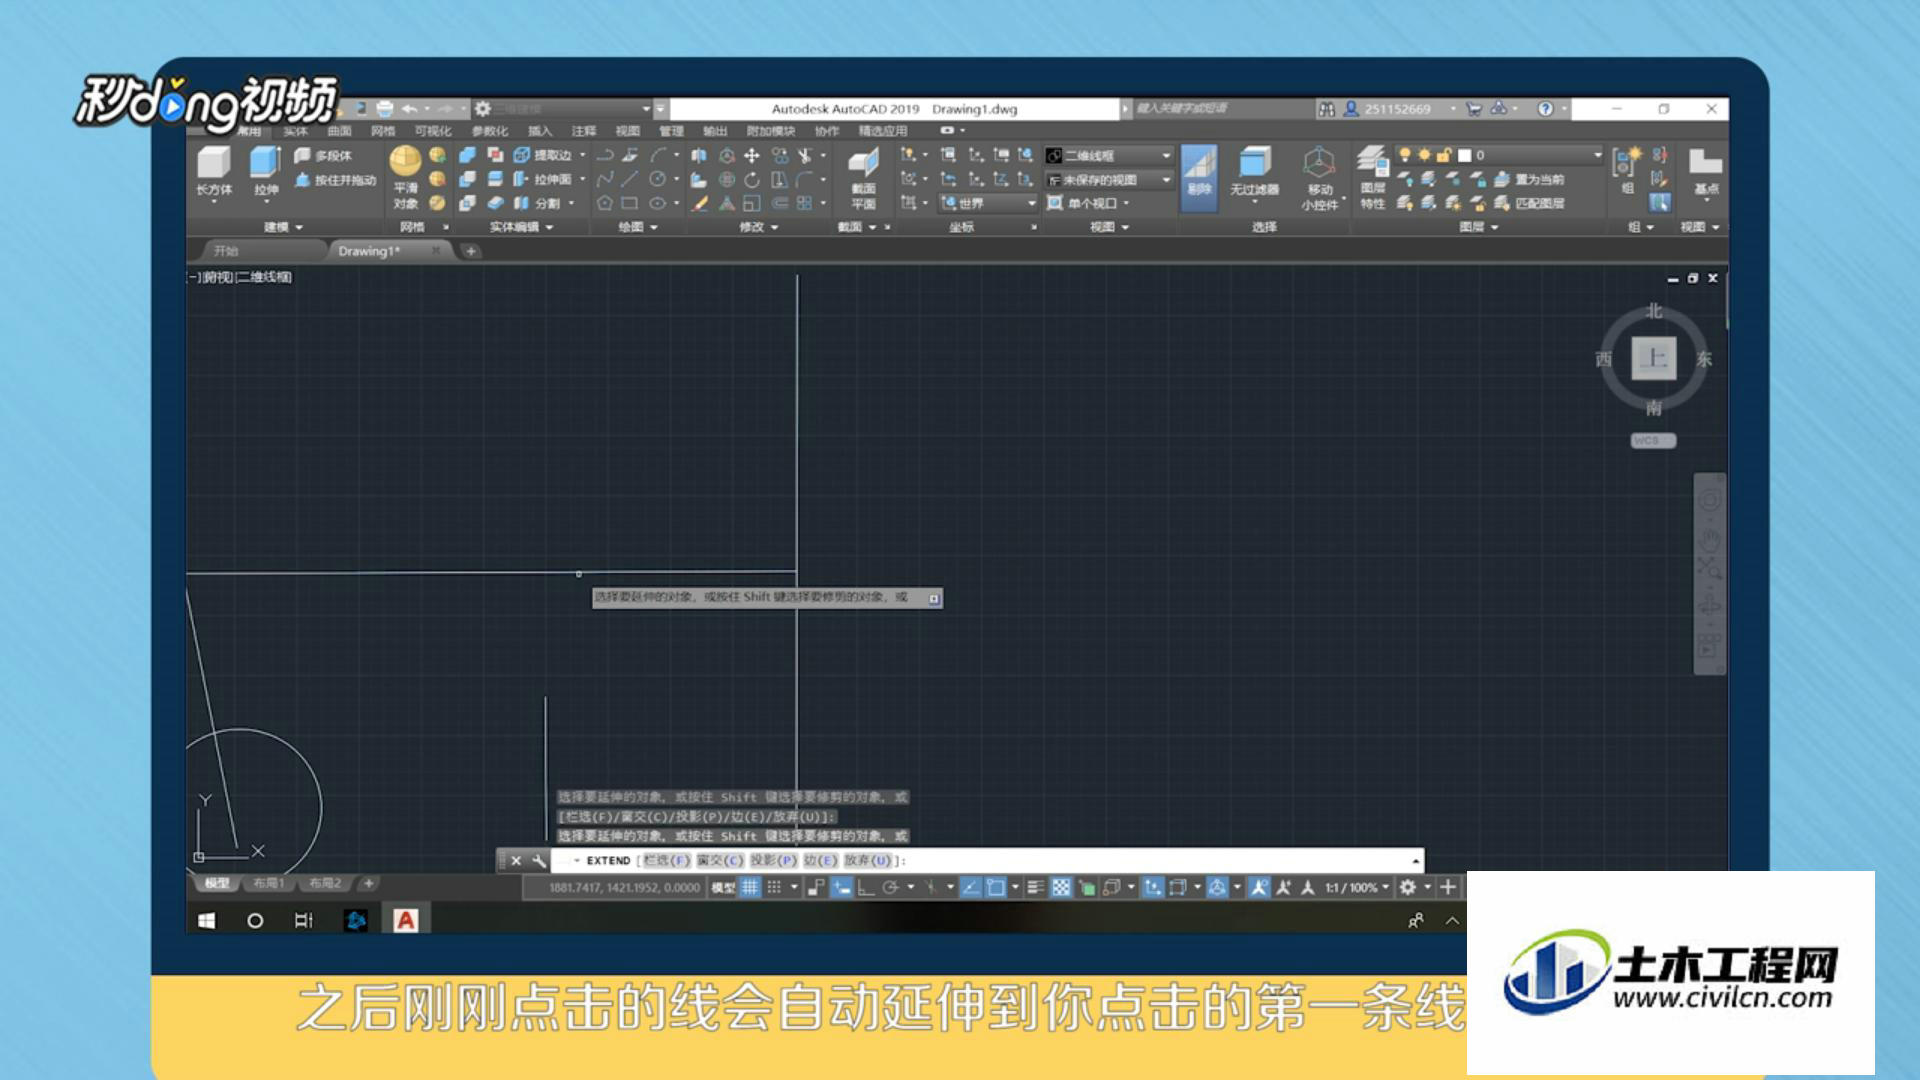This screenshot has height=1080, width=1920.
Task: Expand the 修改 panel
Action: 758,227
